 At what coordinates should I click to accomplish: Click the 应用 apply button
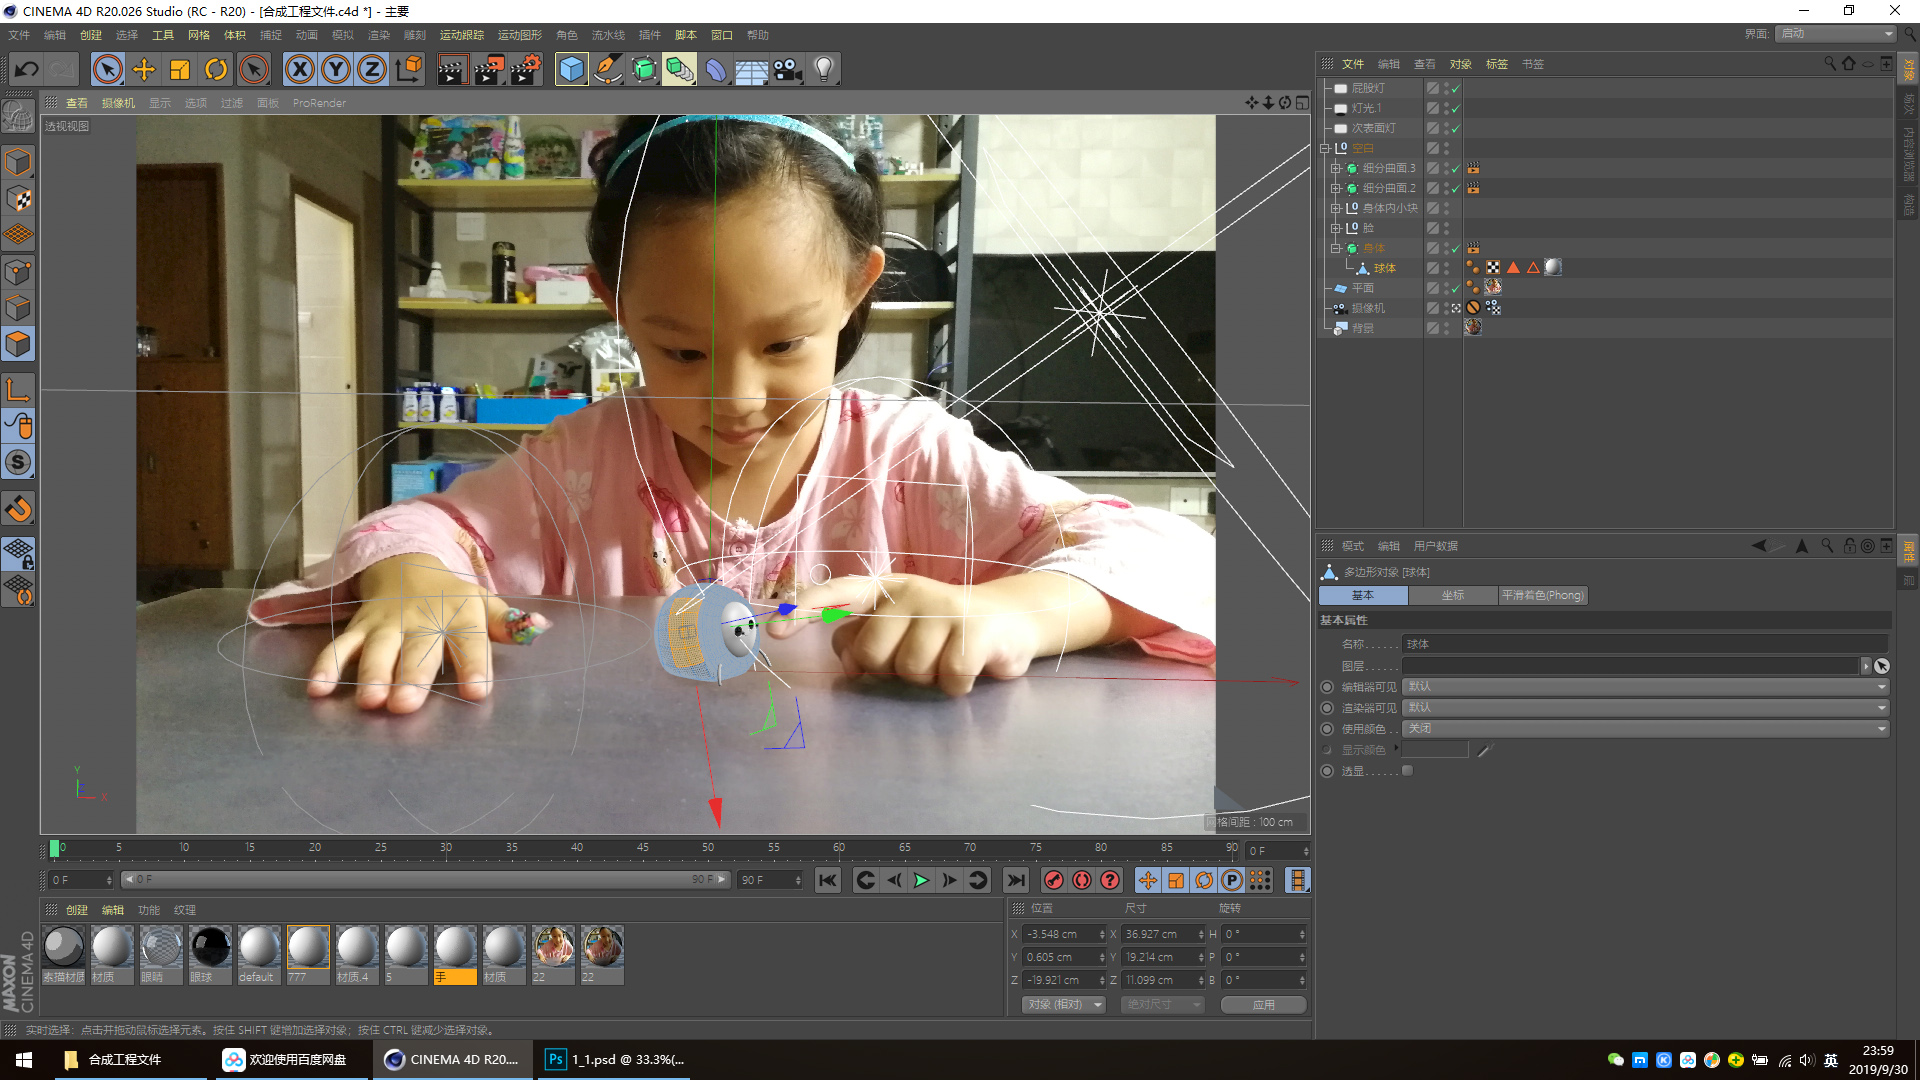[x=1264, y=1005]
